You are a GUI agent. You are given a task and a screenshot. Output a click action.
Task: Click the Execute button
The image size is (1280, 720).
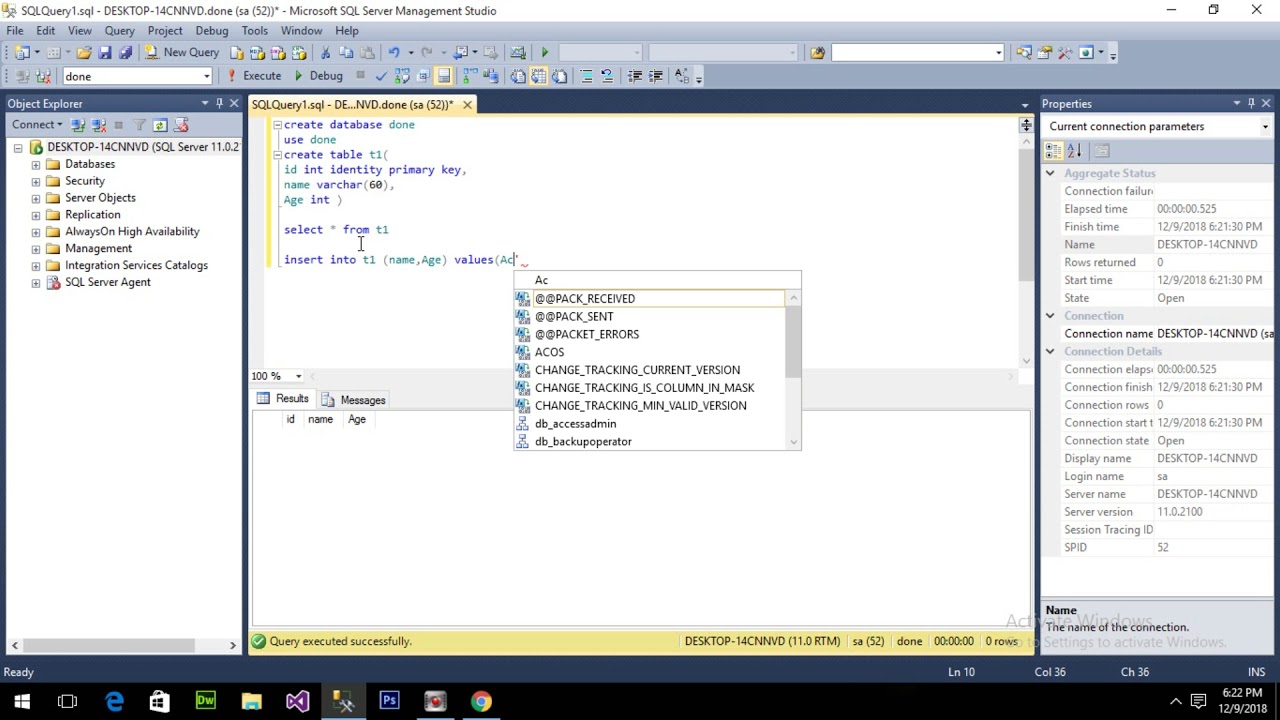pyautogui.click(x=253, y=76)
